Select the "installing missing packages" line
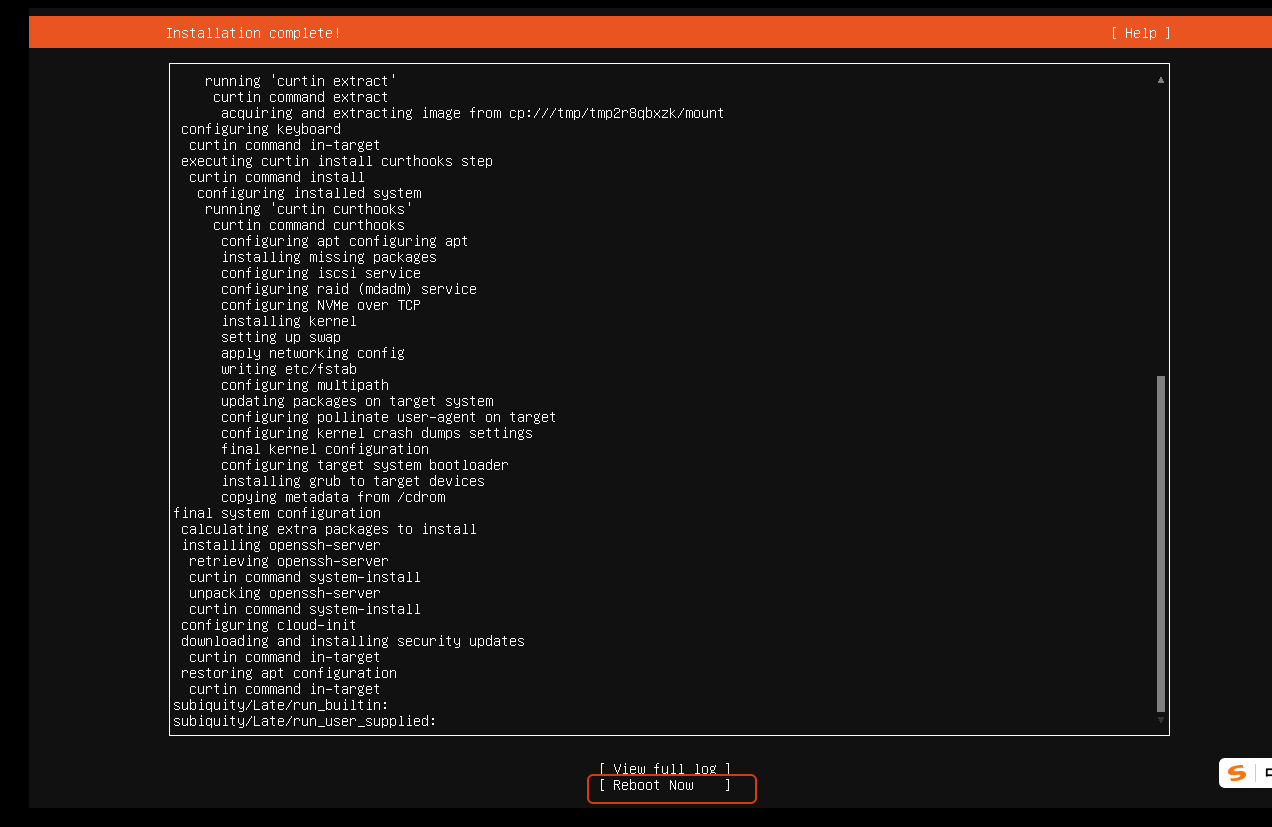 329,257
